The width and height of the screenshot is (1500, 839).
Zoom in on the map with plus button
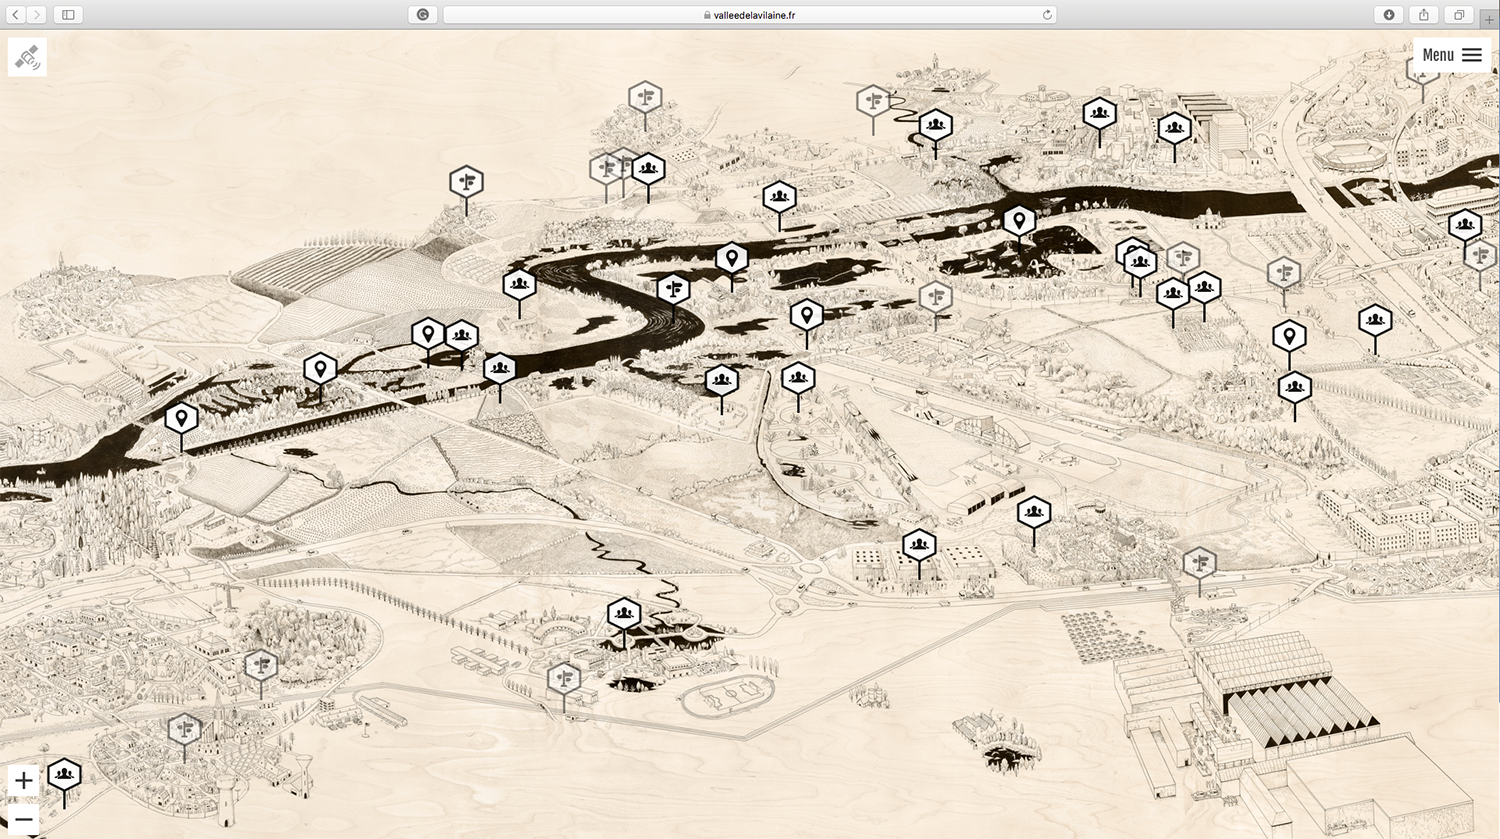click(x=23, y=780)
